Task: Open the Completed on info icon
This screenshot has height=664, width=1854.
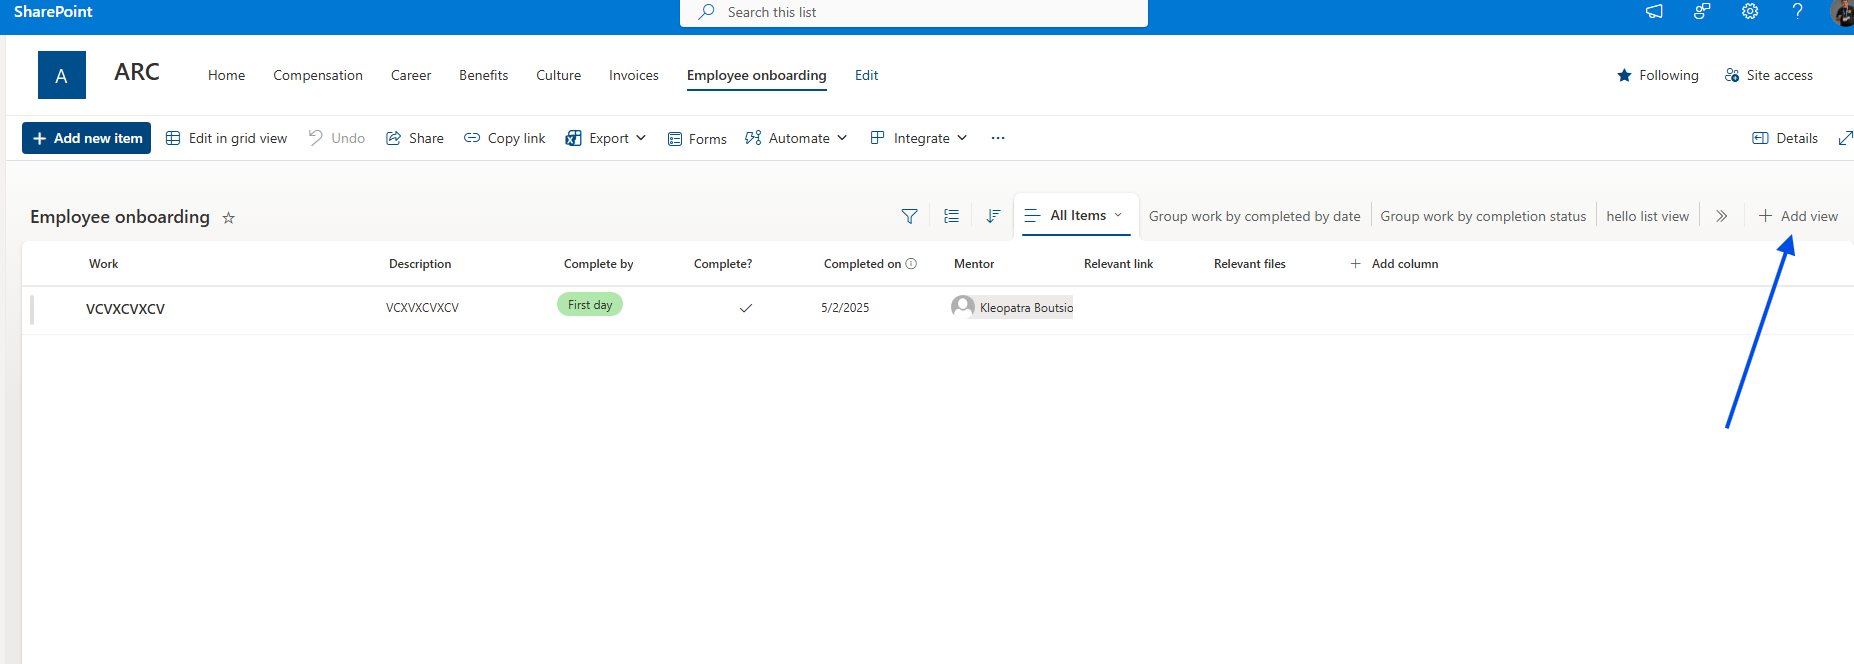Action: pos(911,264)
